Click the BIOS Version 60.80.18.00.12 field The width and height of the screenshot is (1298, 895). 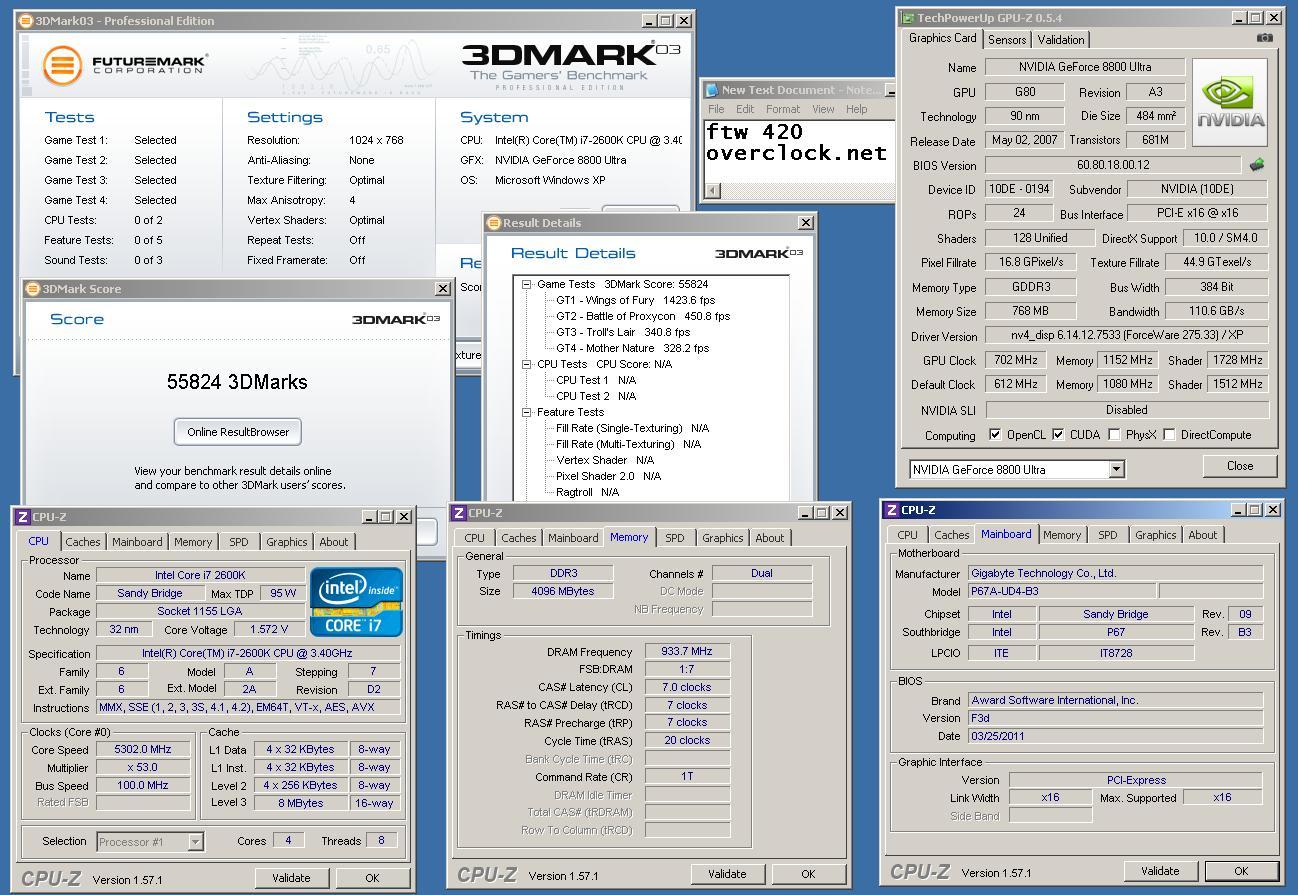(1113, 165)
